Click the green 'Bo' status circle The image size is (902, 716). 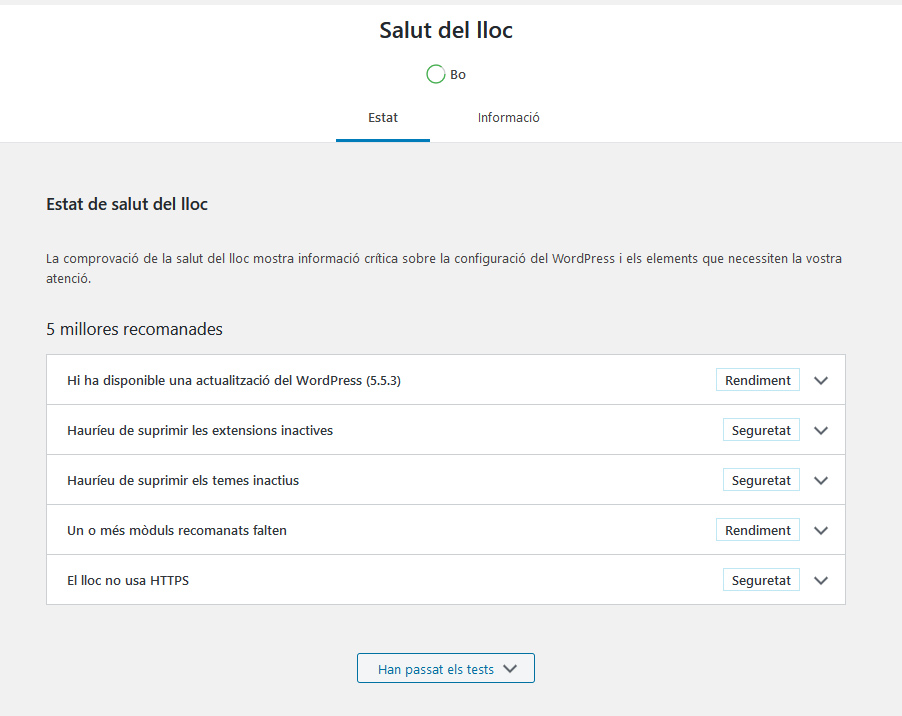coord(435,75)
